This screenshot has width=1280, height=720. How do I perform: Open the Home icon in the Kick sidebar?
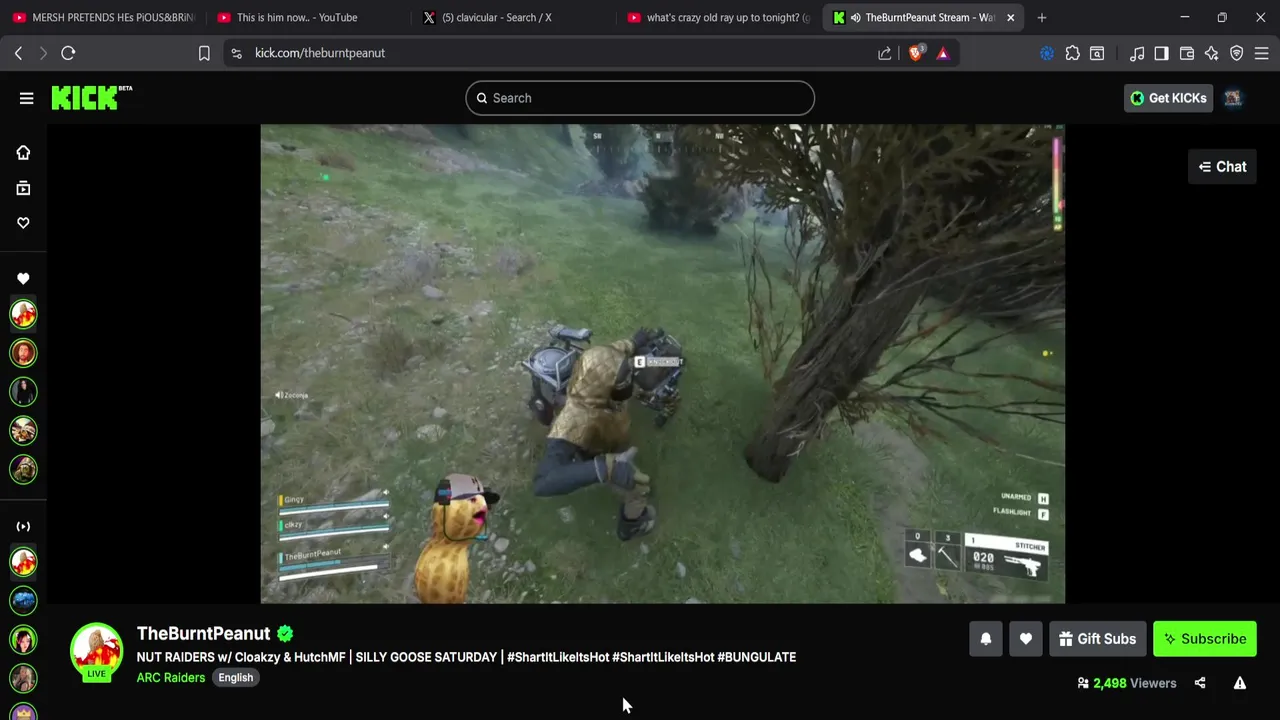[23, 152]
